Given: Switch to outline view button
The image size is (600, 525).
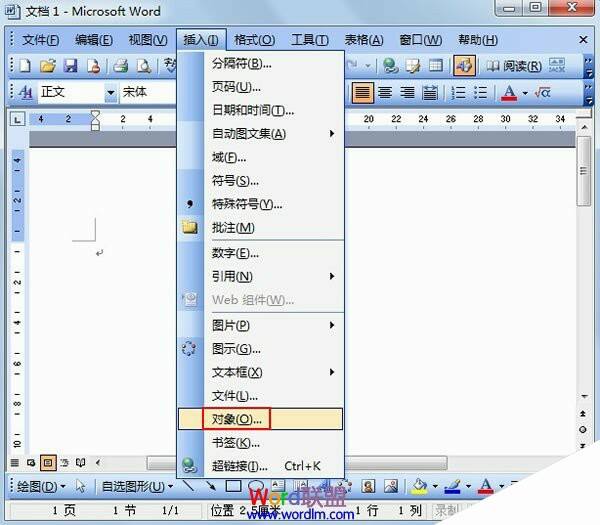Looking at the screenshot, I should [64, 463].
